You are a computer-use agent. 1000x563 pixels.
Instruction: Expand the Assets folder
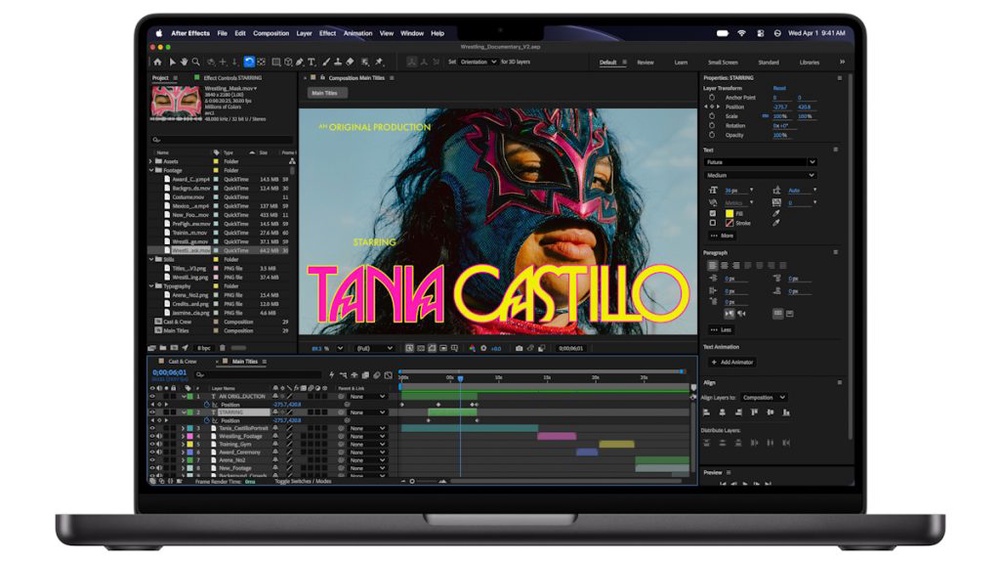(151, 161)
